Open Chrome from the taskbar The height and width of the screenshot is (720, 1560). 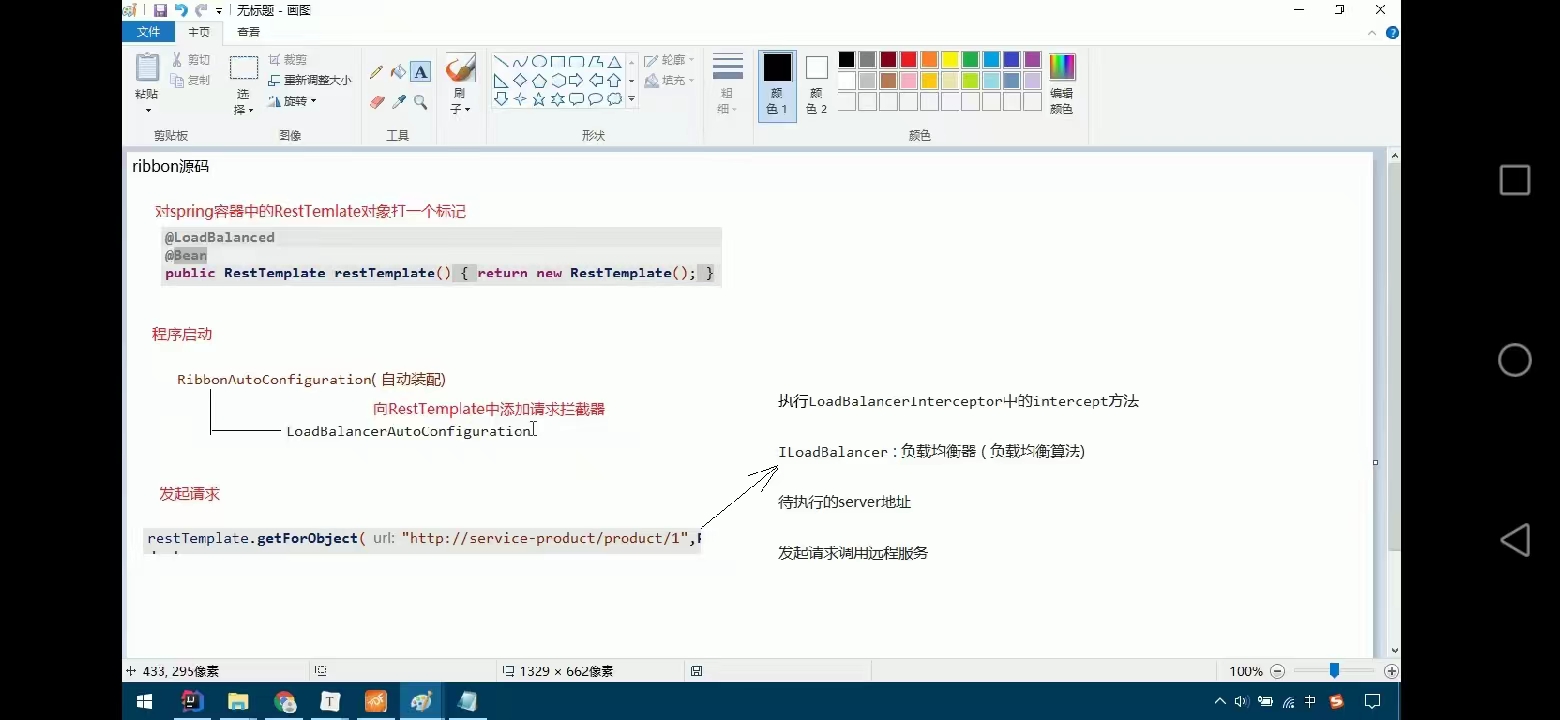284,702
